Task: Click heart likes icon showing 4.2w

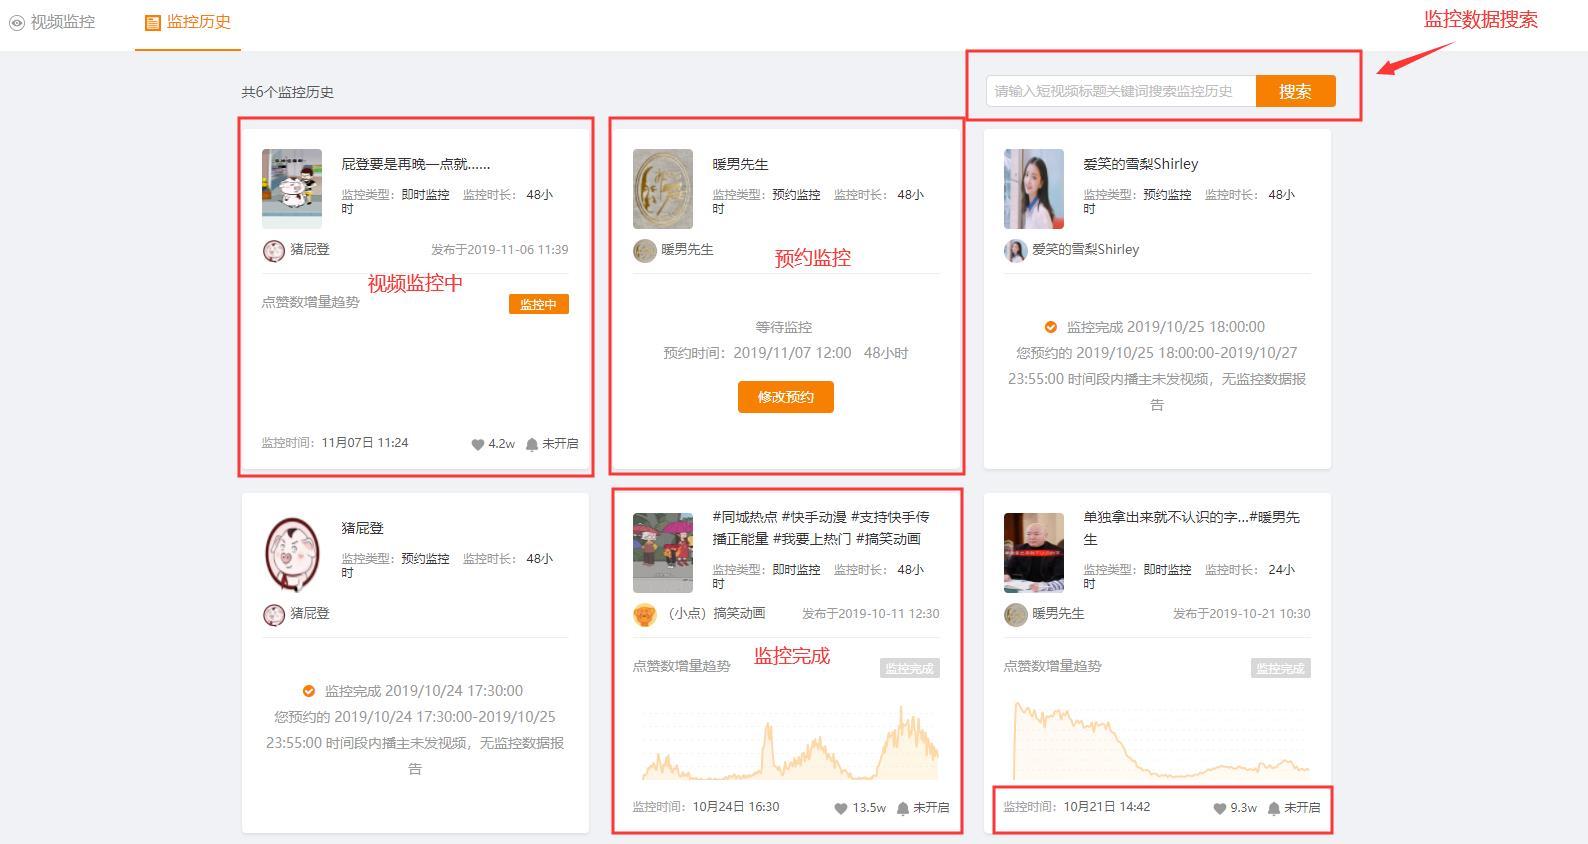Action: pyautogui.click(x=478, y=444)
